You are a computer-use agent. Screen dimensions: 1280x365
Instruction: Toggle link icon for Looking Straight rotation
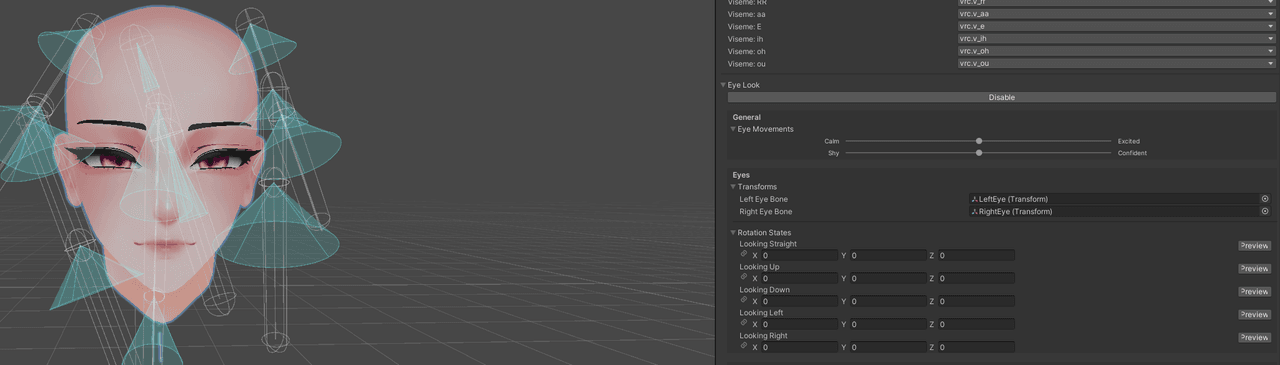click(744, 255)
